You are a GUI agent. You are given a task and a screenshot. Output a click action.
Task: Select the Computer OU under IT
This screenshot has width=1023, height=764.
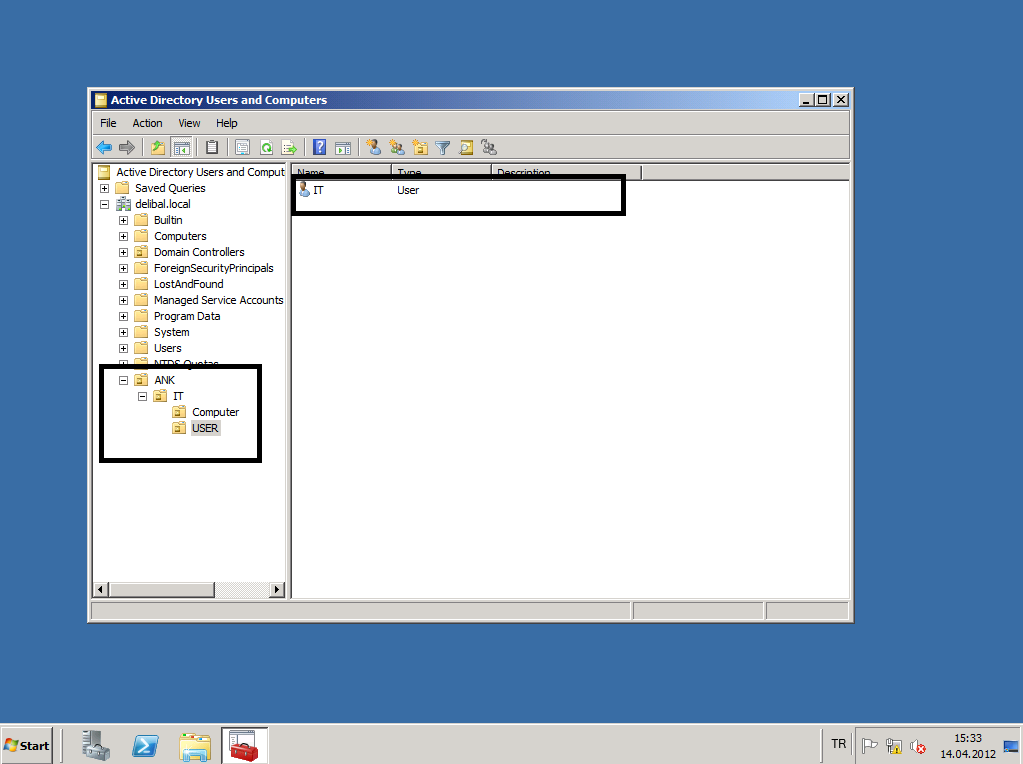click(215, 412)
